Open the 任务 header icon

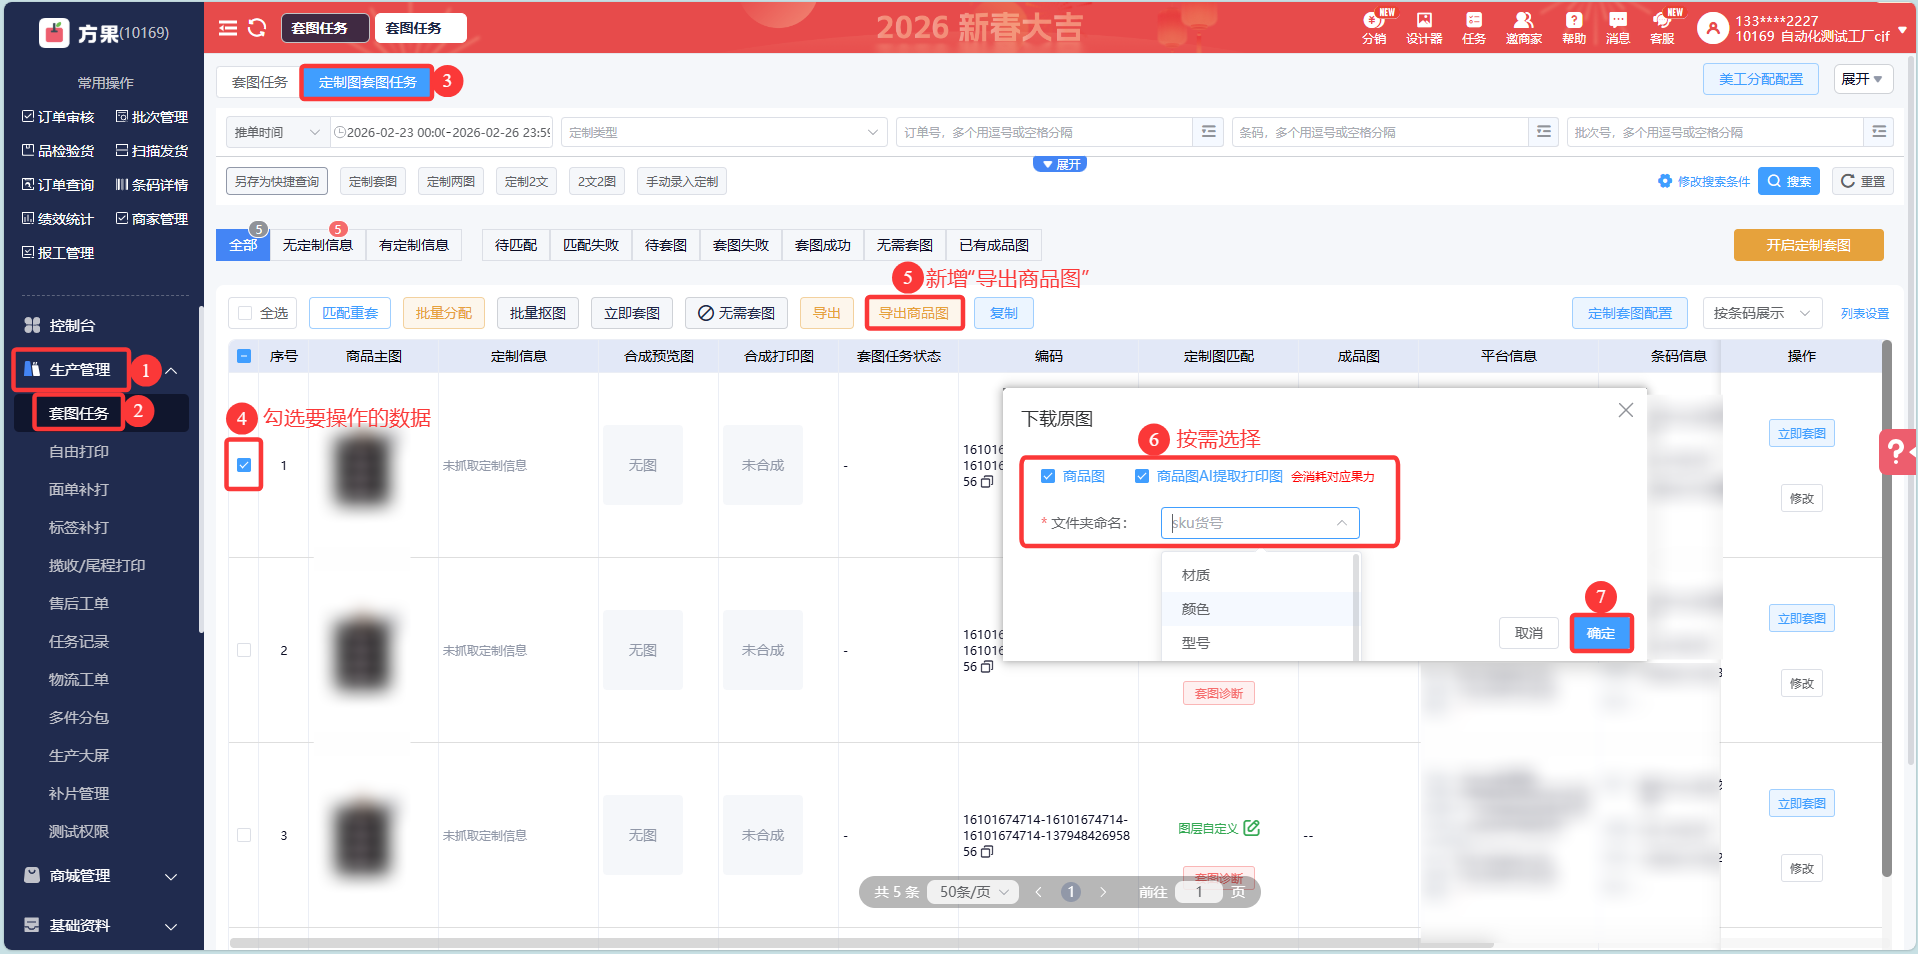1474,27
